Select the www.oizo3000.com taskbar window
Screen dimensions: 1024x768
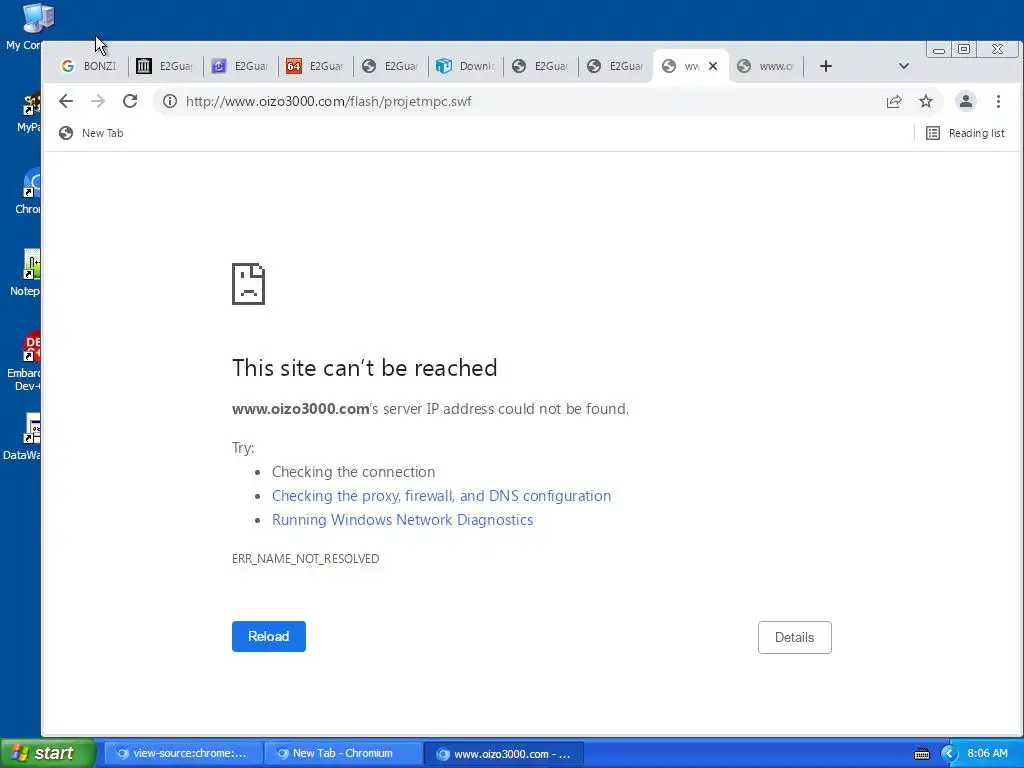pos(504,754)
